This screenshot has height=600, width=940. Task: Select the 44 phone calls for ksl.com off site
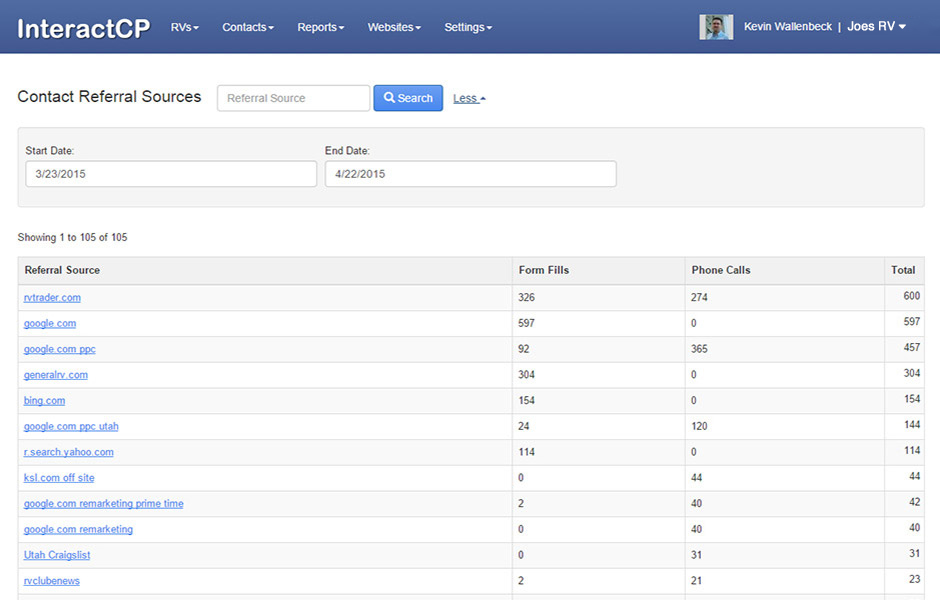tap(784, 478)
